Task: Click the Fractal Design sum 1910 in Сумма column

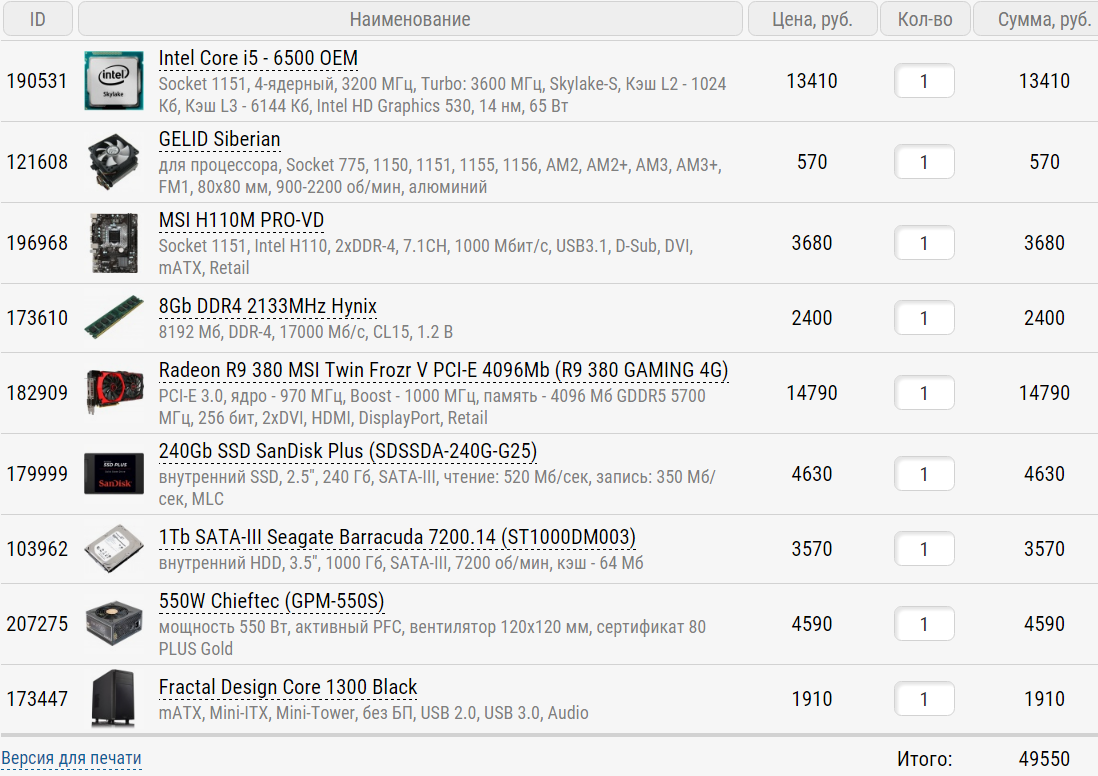Action: 1044,698
